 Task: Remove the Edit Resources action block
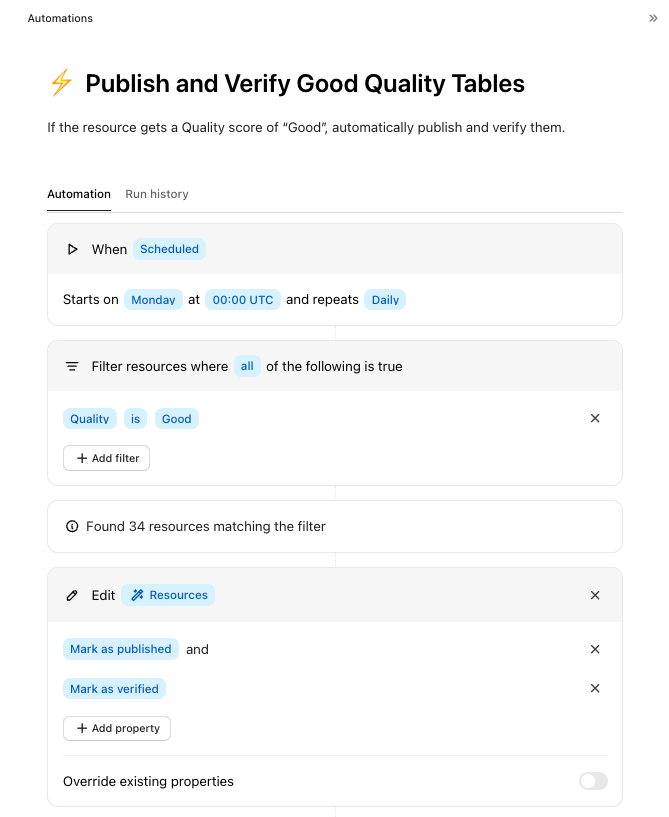tap(595, 595)
